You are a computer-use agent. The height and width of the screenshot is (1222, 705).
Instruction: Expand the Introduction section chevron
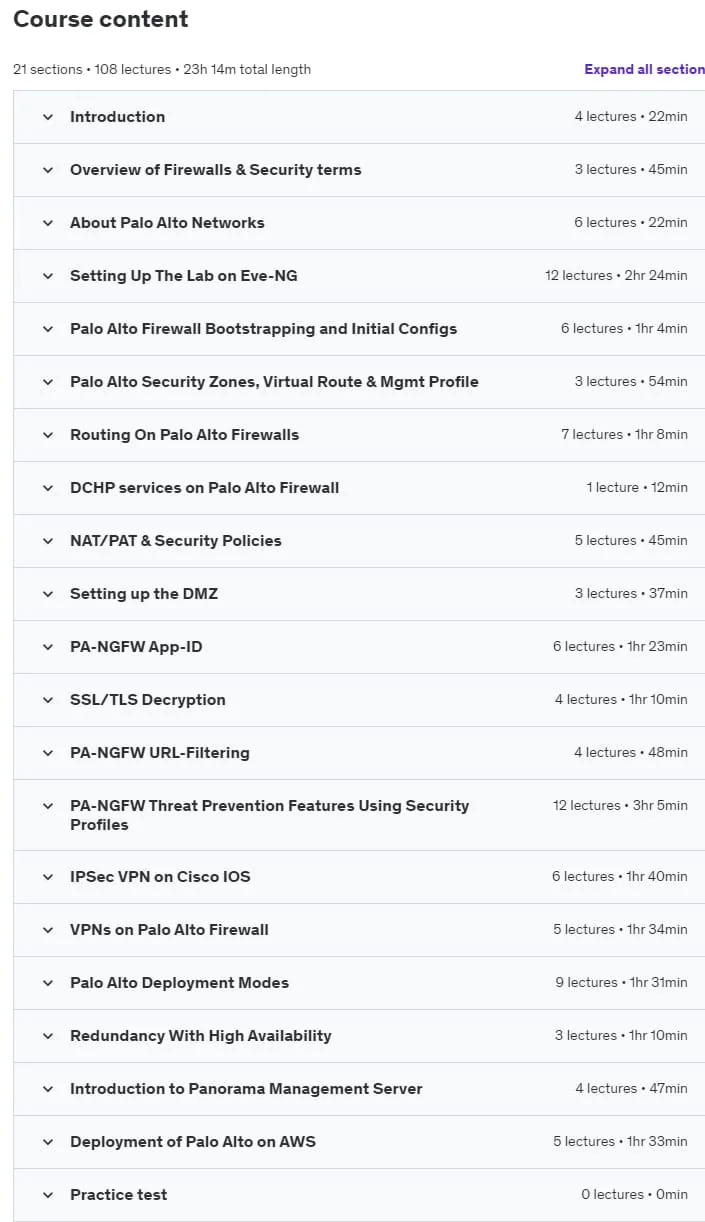[47, 117]
